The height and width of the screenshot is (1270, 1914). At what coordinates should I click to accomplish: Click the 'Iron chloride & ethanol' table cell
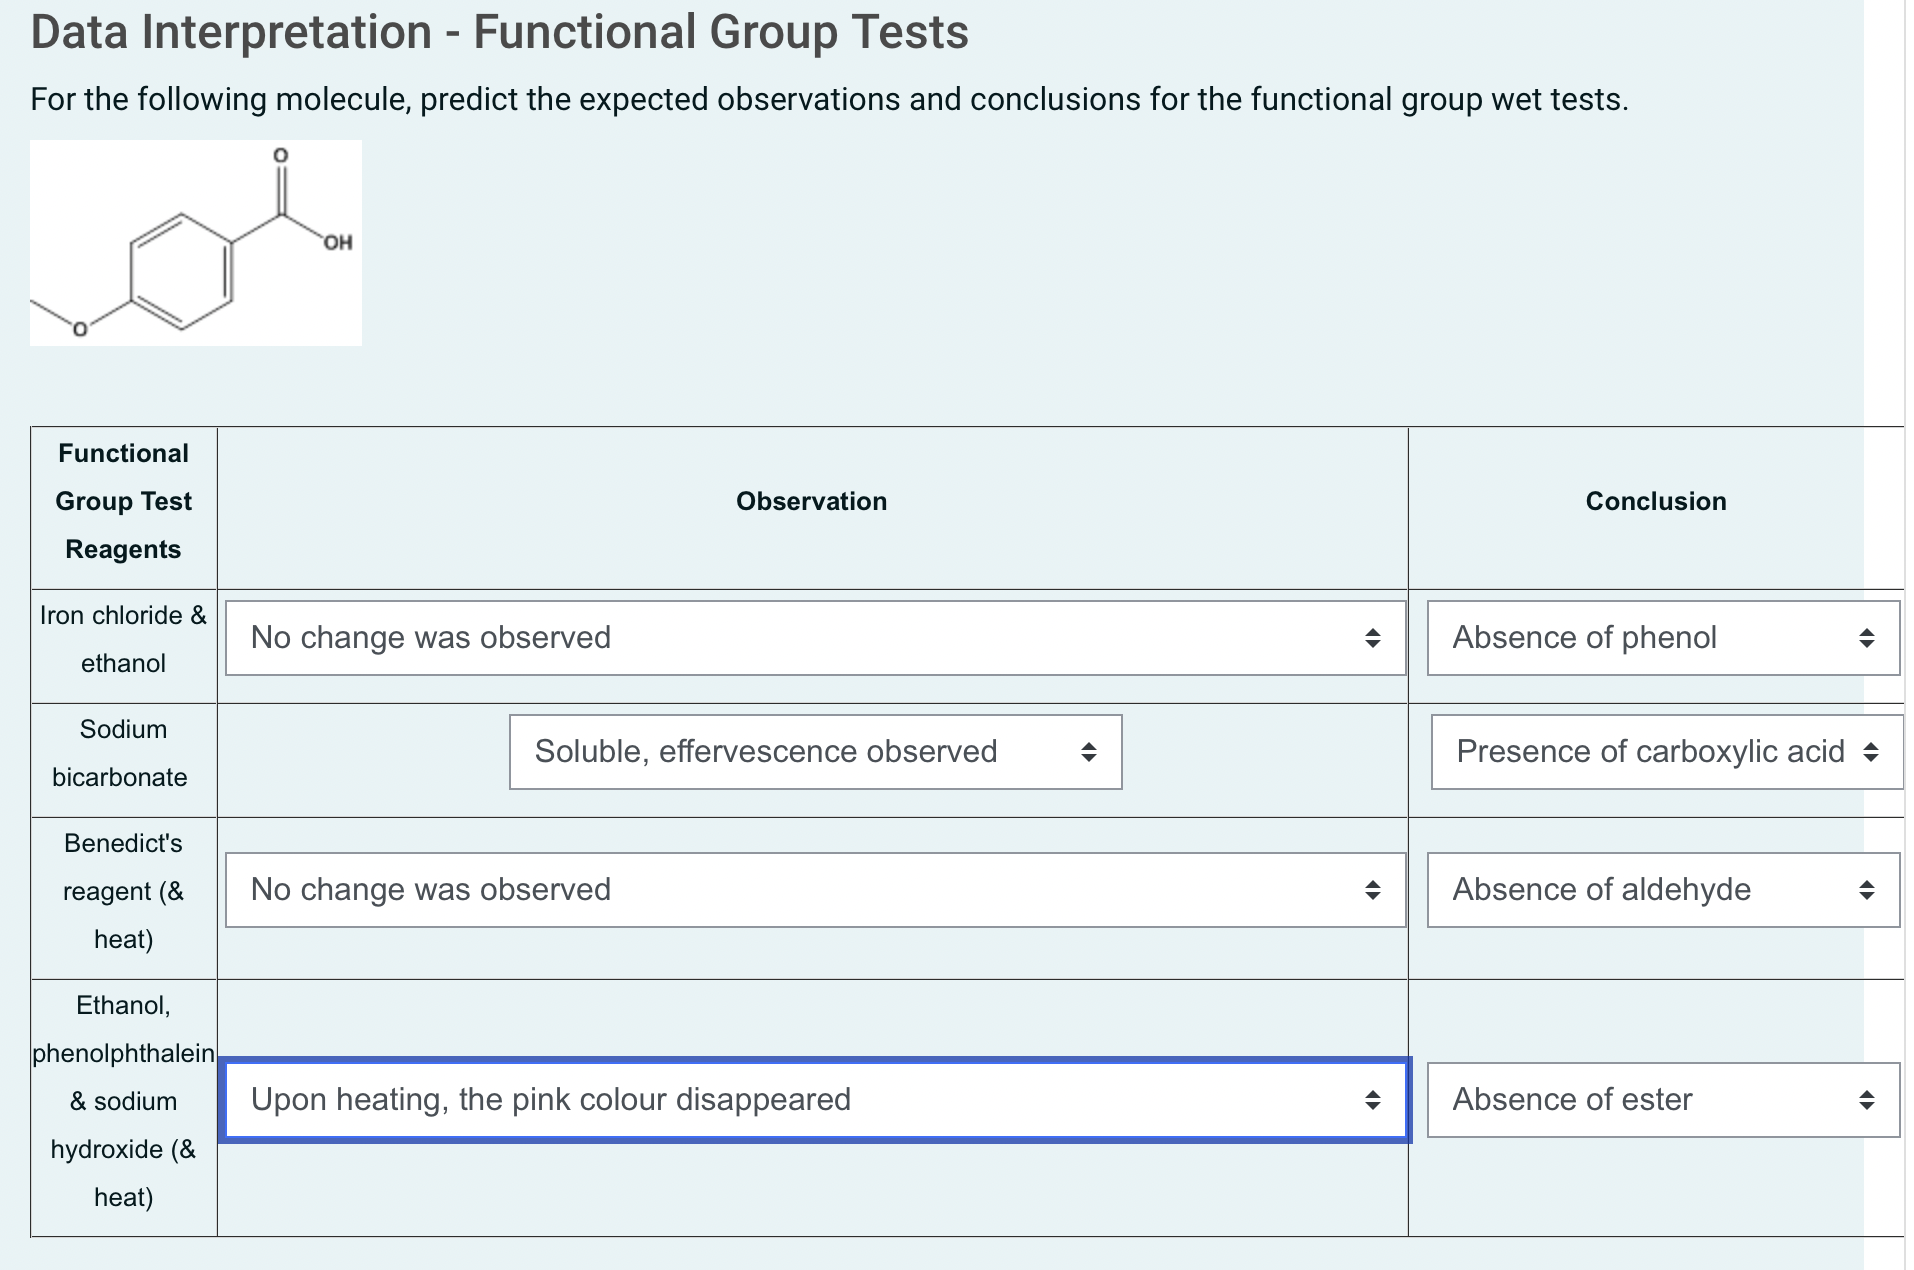point(122,638)
